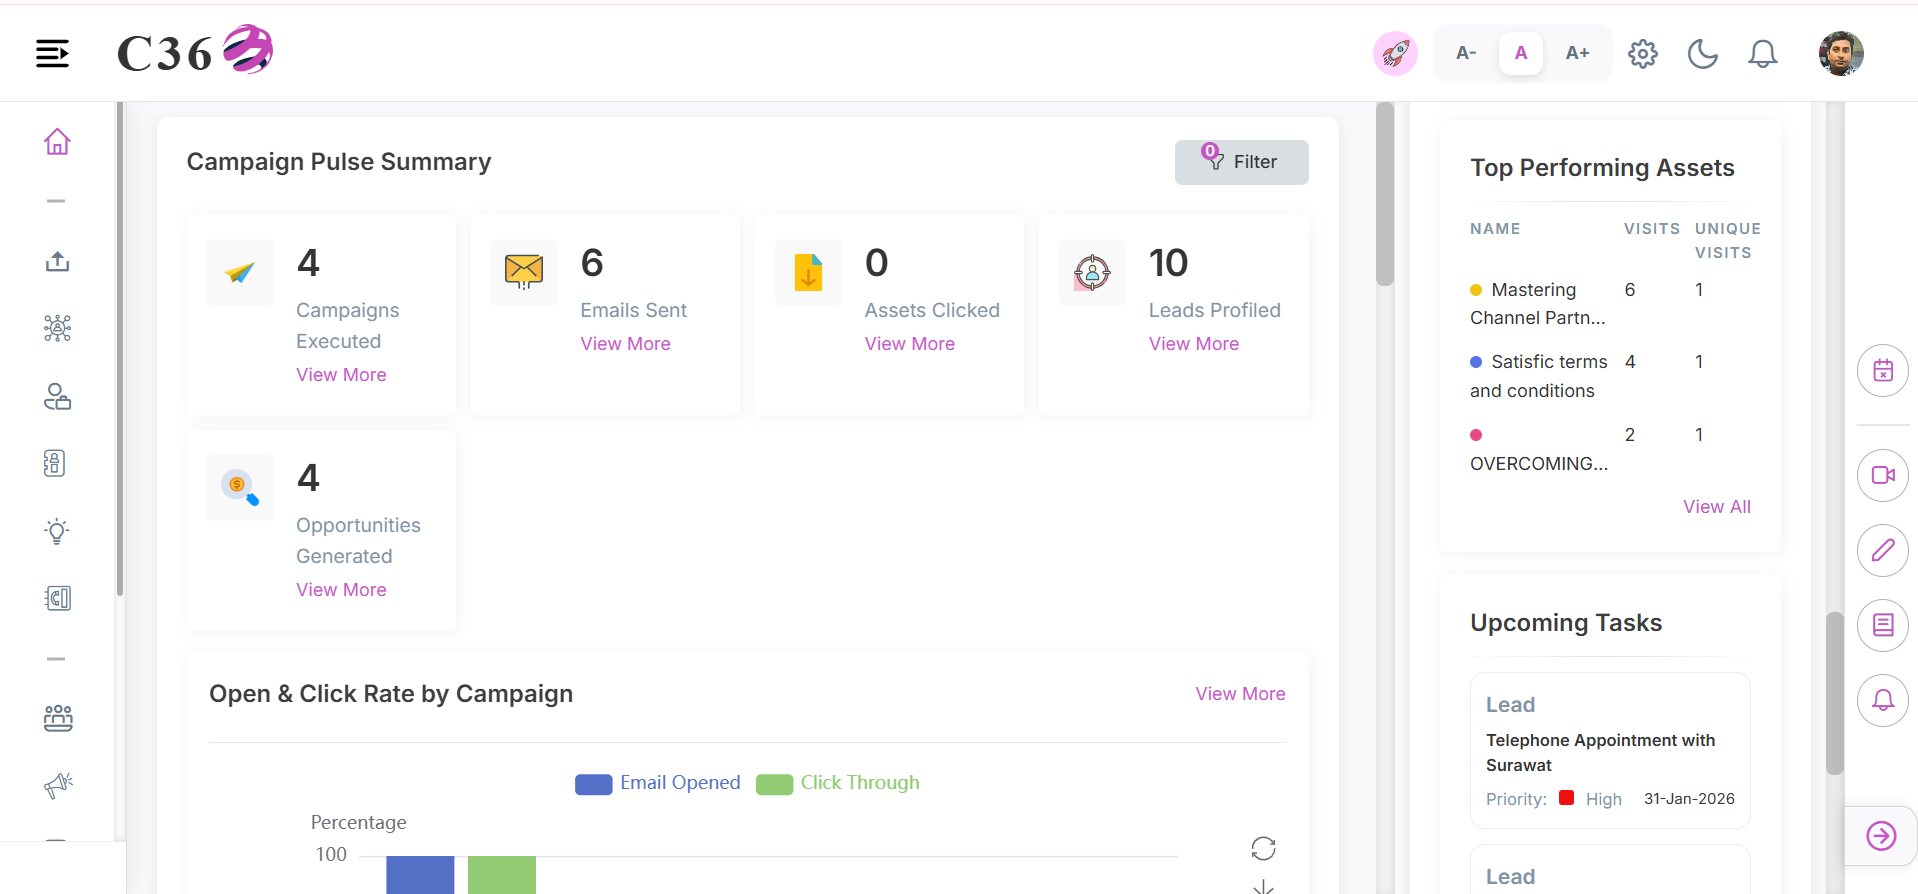
Task: Refresh the Open & Click Rate chart
Action: [x=1263, y=849]
